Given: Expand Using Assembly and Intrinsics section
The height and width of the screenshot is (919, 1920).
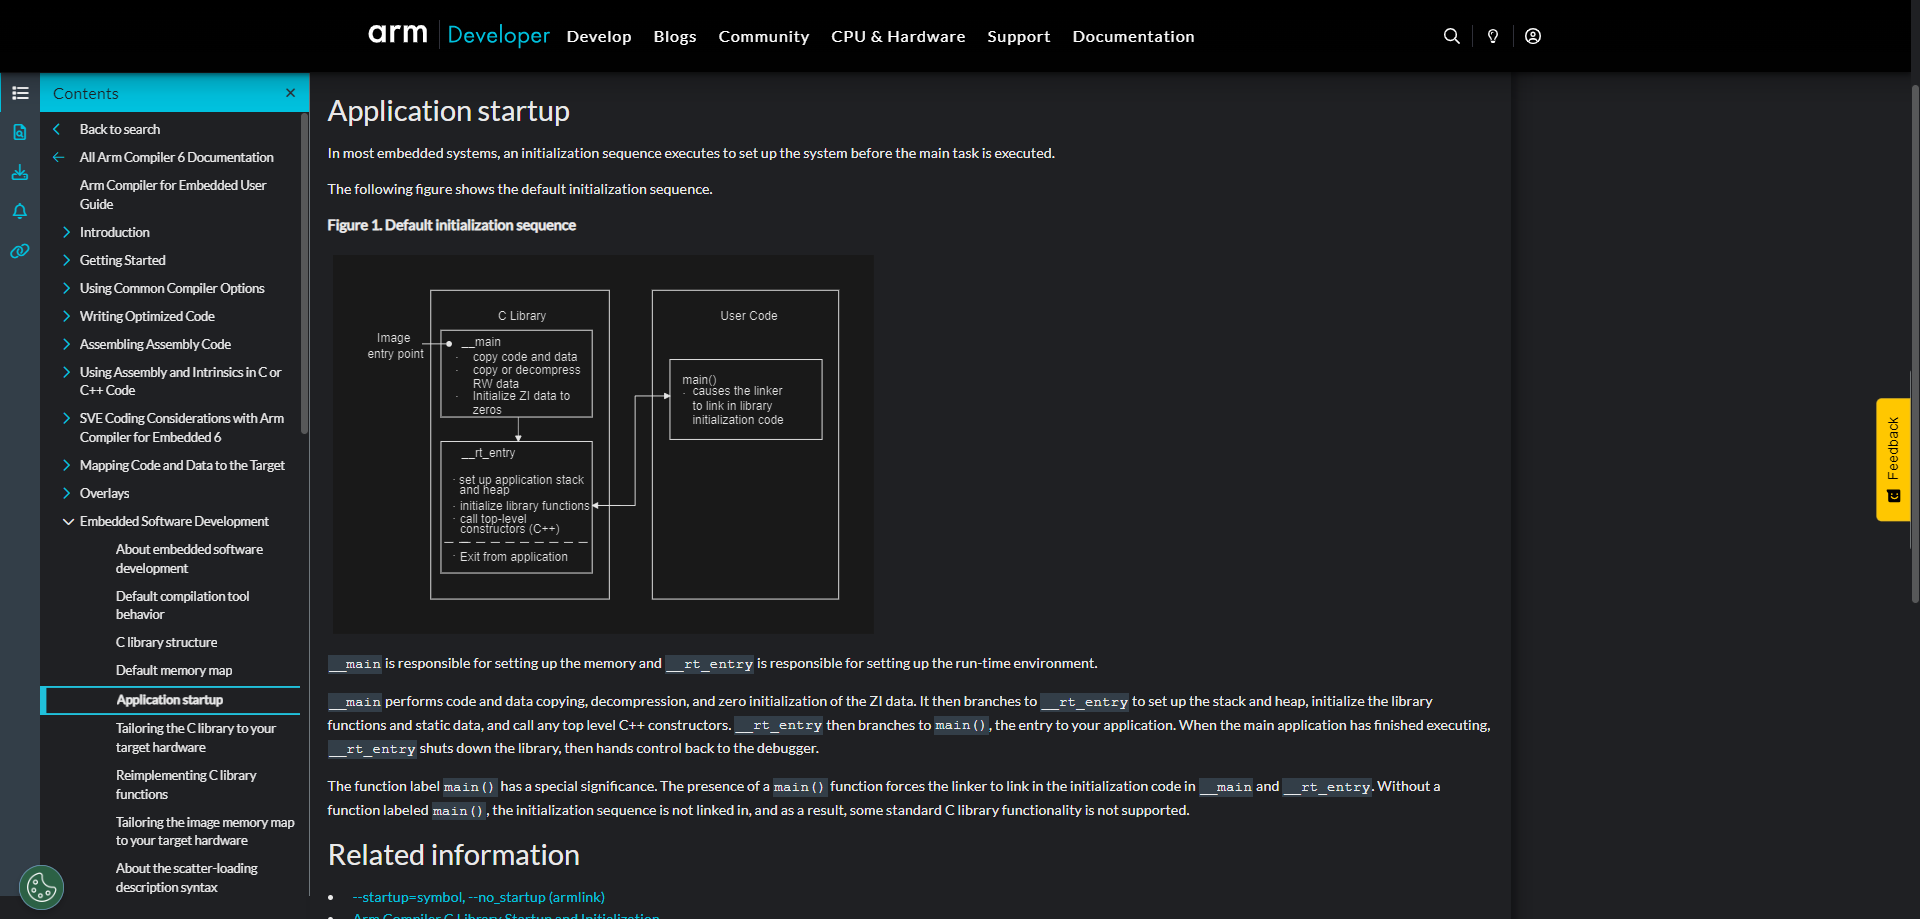Looking at the screenshot, I should click(x=67, y=372).
